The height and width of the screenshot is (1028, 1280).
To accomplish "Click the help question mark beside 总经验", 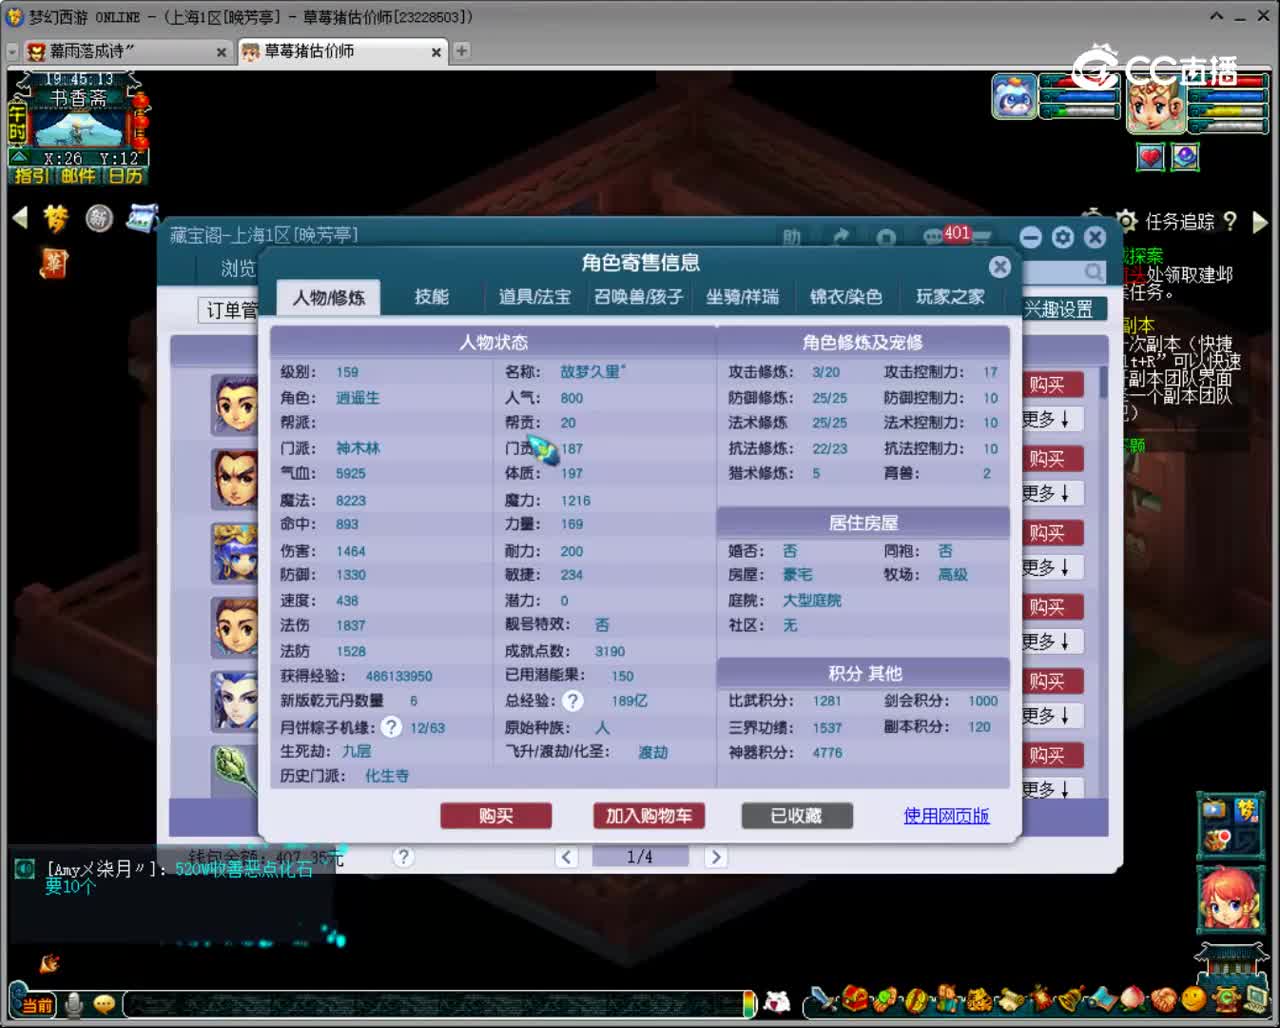I will (x=572, y=701).
